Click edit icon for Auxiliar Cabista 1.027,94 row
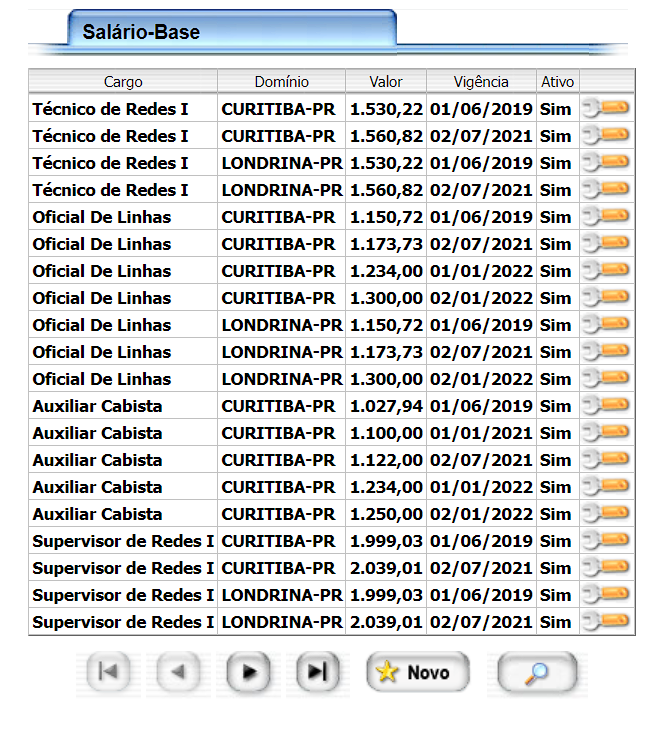The image size is (670, 744). coord(606,406)
